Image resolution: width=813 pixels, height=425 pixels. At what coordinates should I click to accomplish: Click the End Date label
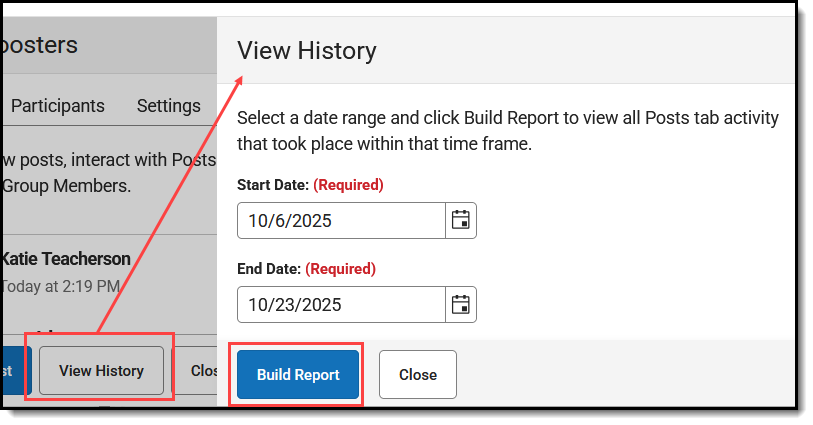(269, 269)
